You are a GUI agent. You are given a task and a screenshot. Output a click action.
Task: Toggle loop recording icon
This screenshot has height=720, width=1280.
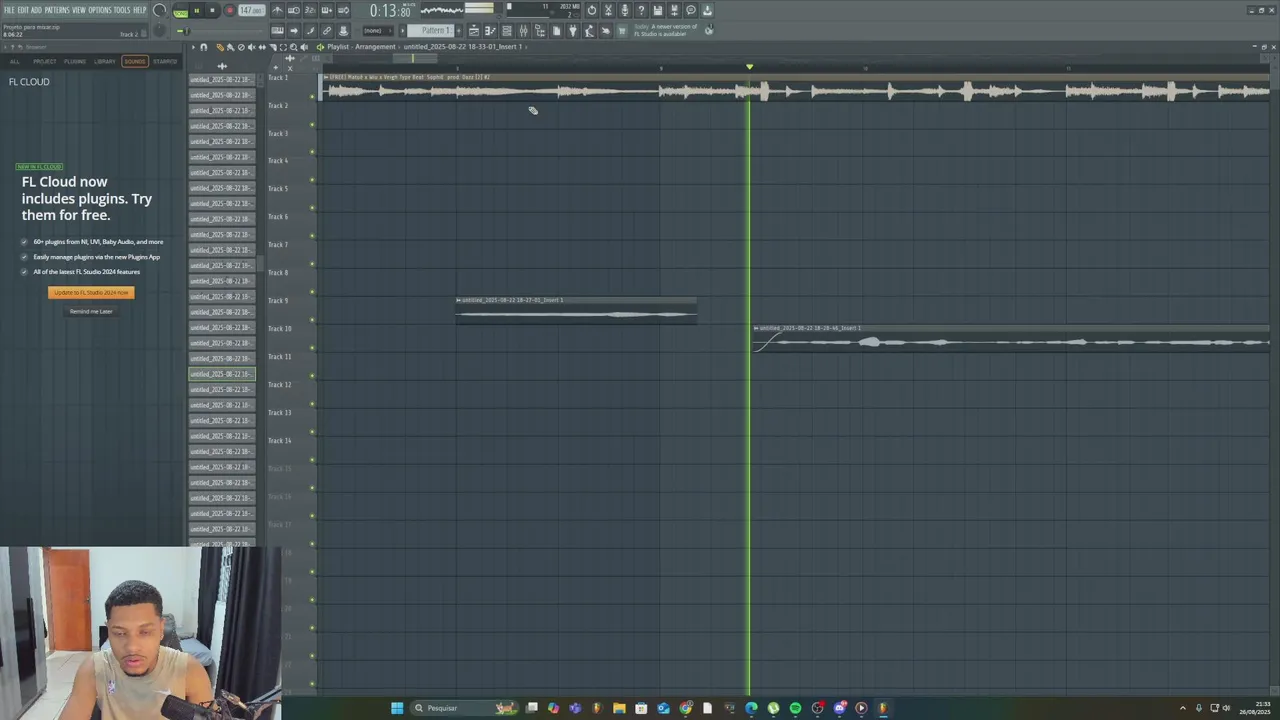tap(343, 10)
